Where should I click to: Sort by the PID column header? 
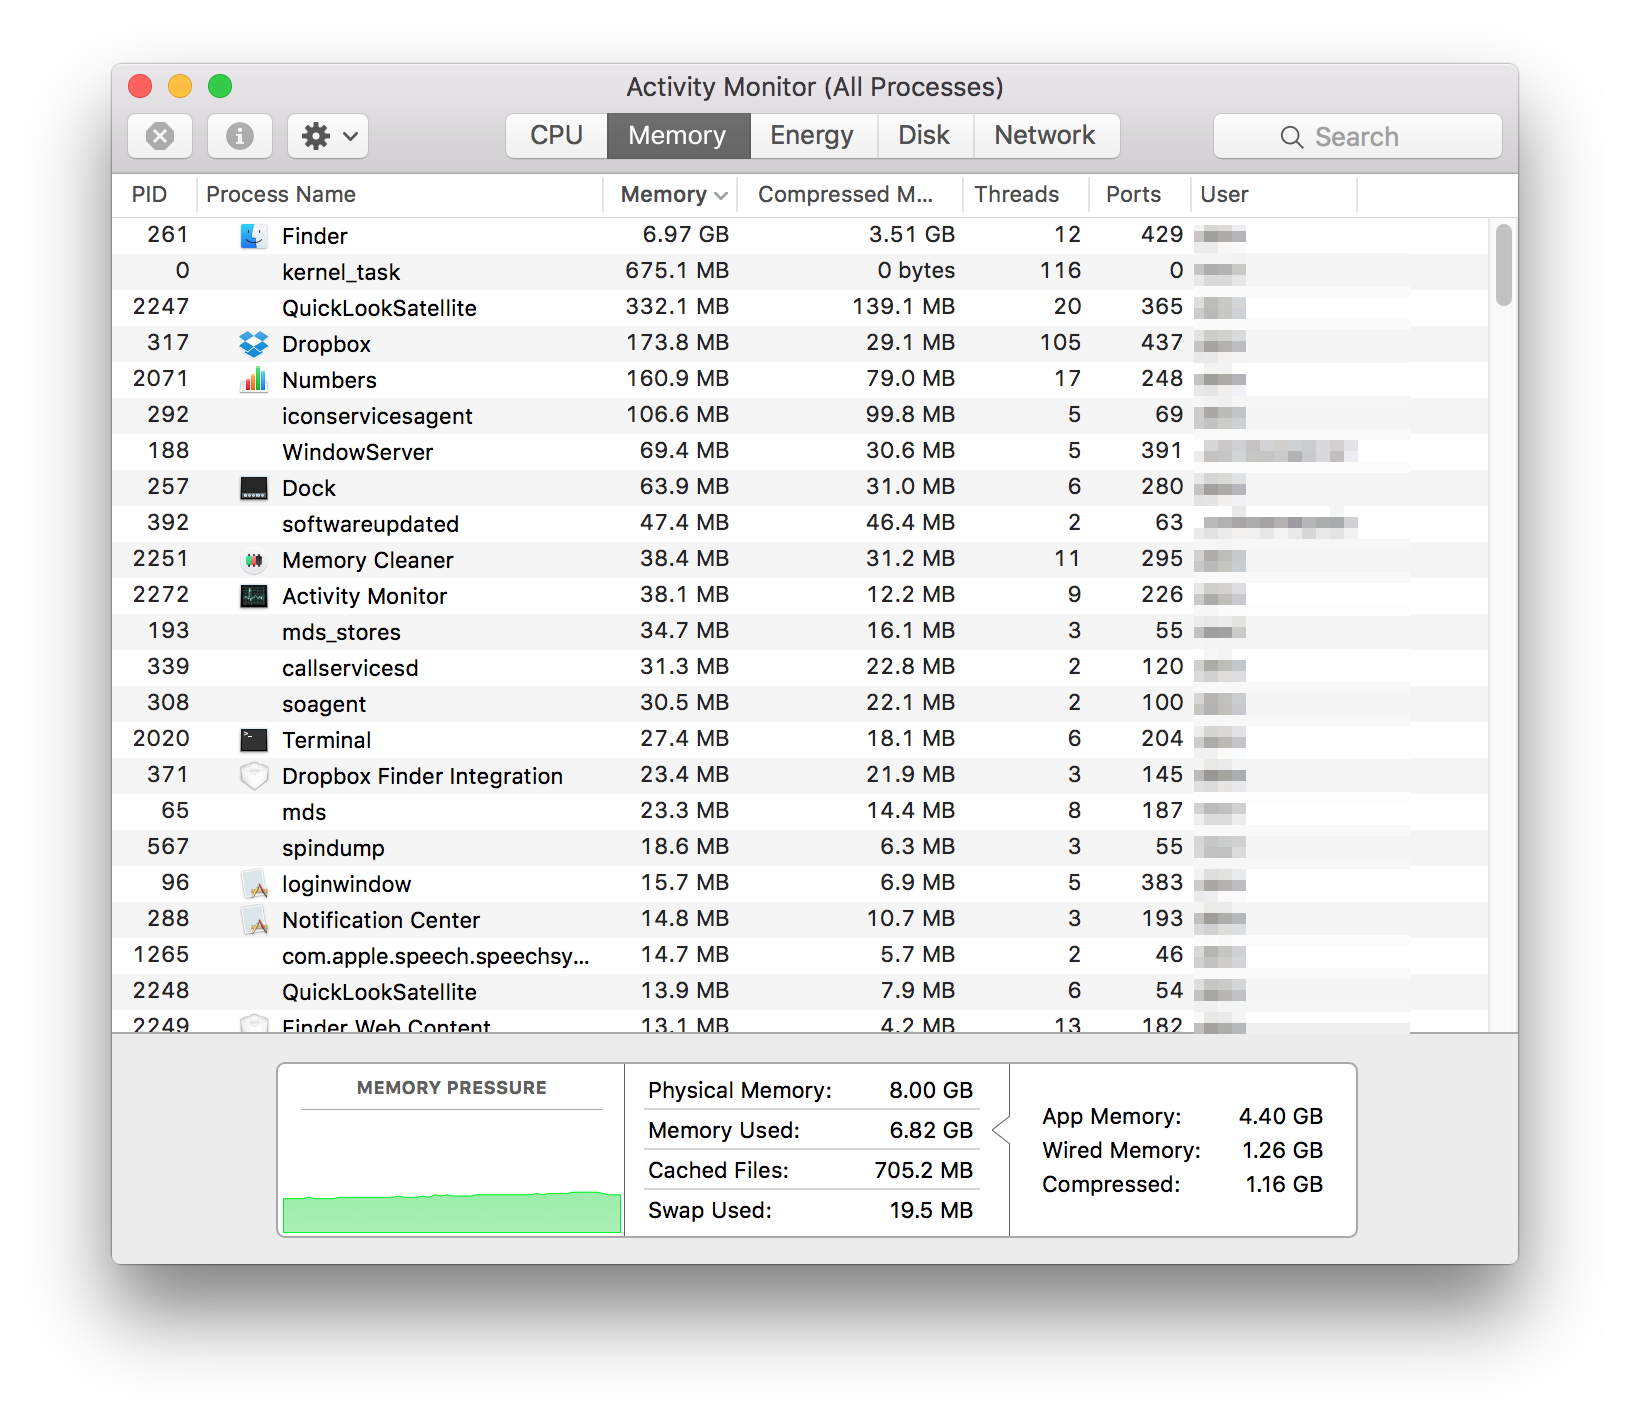pyautogui.click(x=150, y=194)
